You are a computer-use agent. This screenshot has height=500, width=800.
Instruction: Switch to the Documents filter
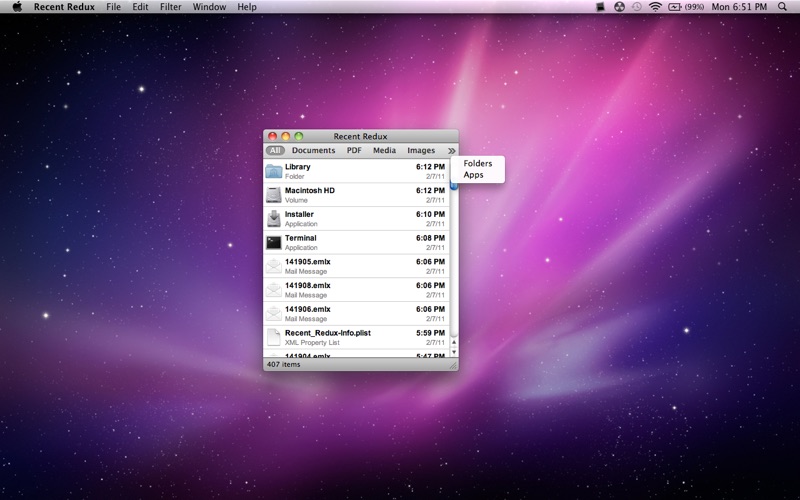(x=313, y=150)
